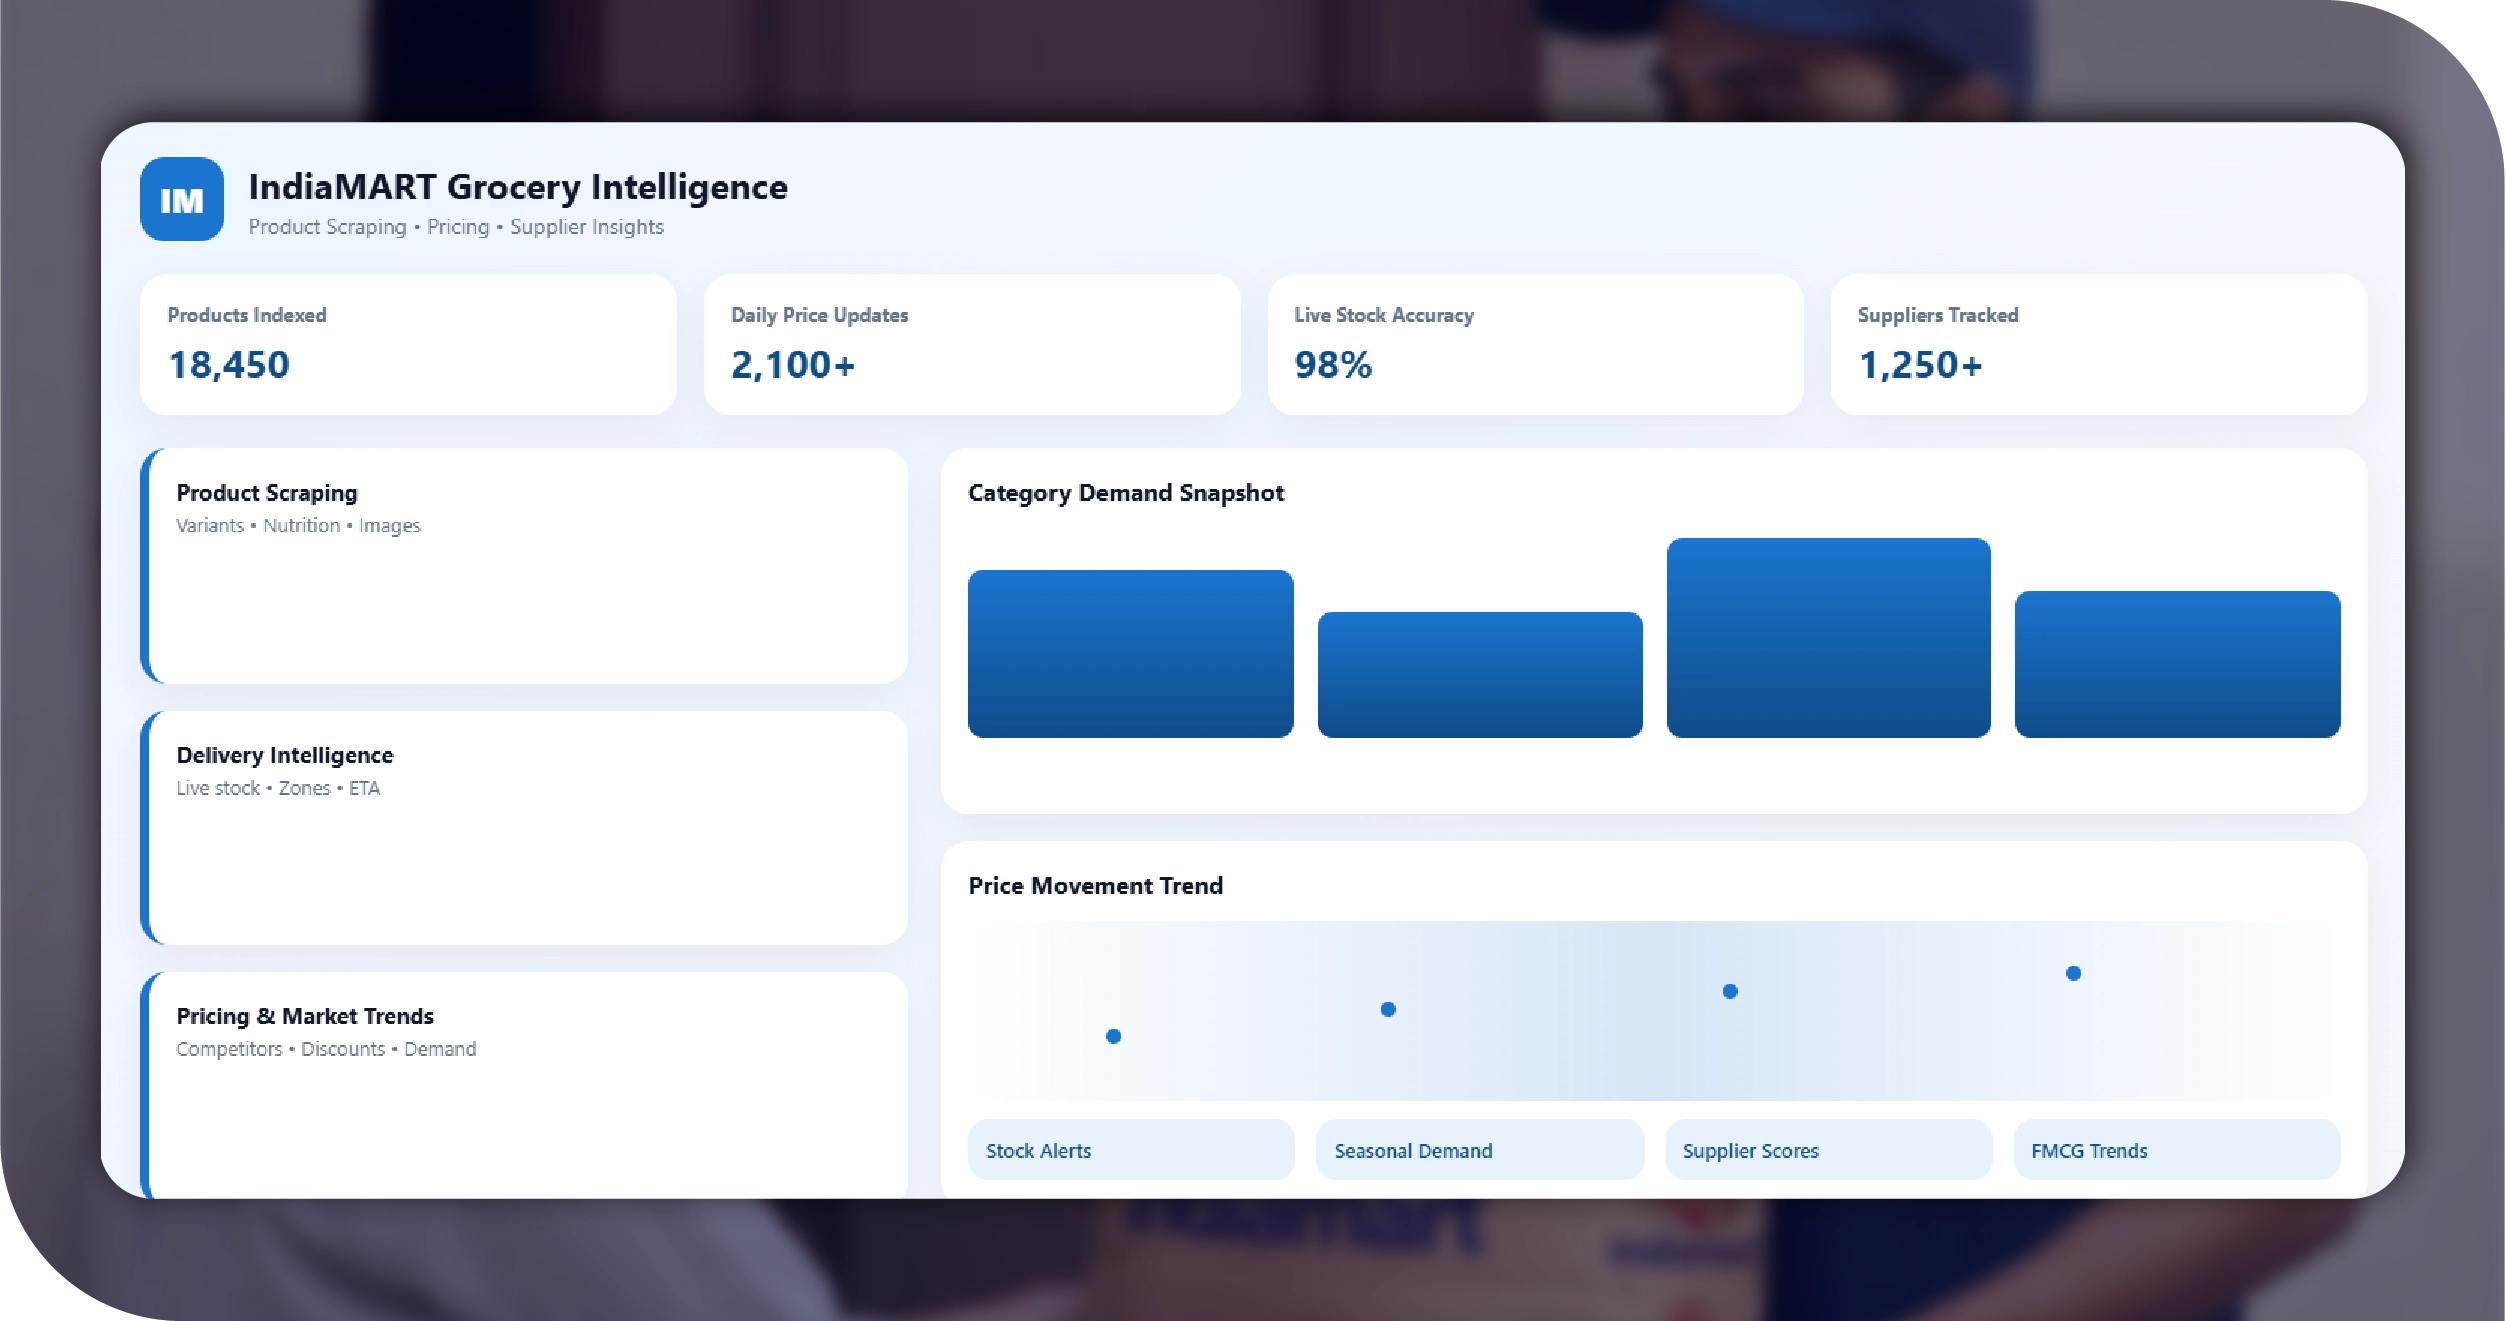
Task: Switch to the Price Movement Trend section
Action: 1095,885
